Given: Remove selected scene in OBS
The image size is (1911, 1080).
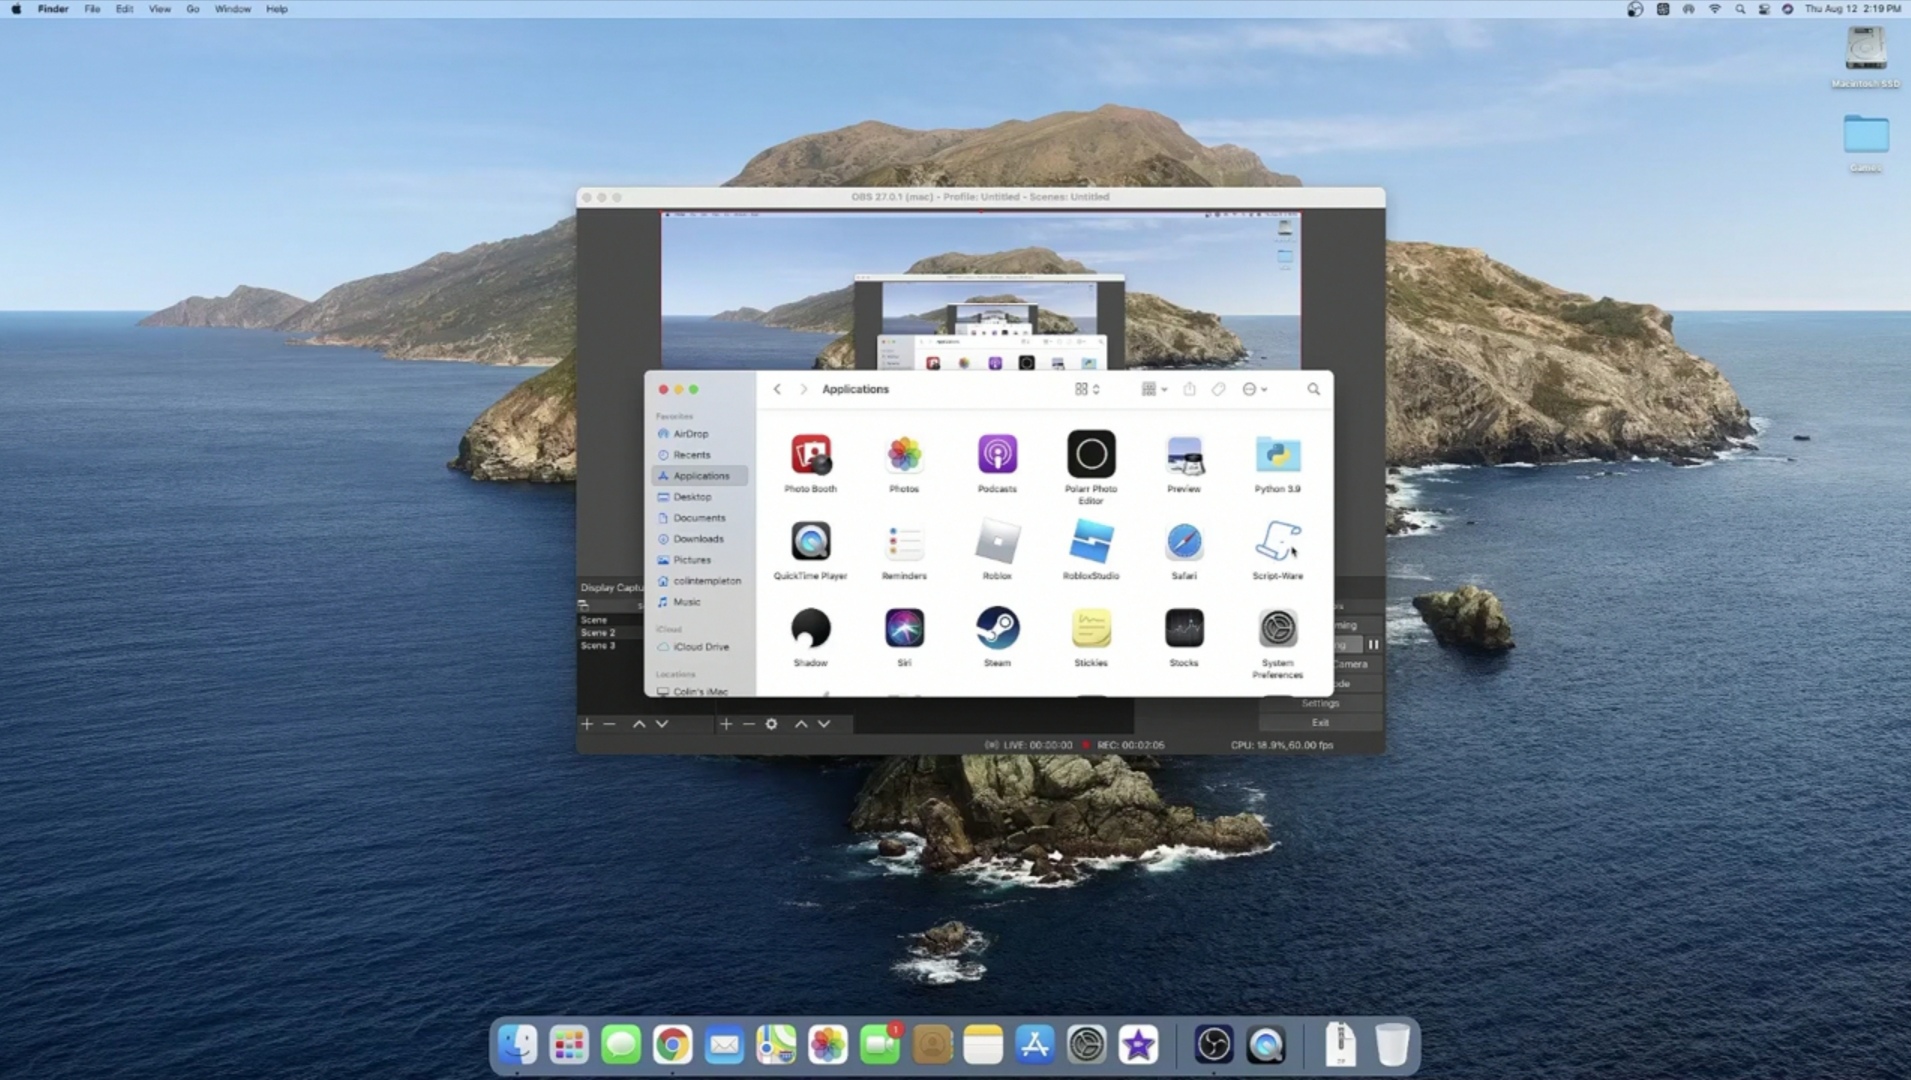Looking at the screenshot, I should pyautogui.click(x=610, y=724).
